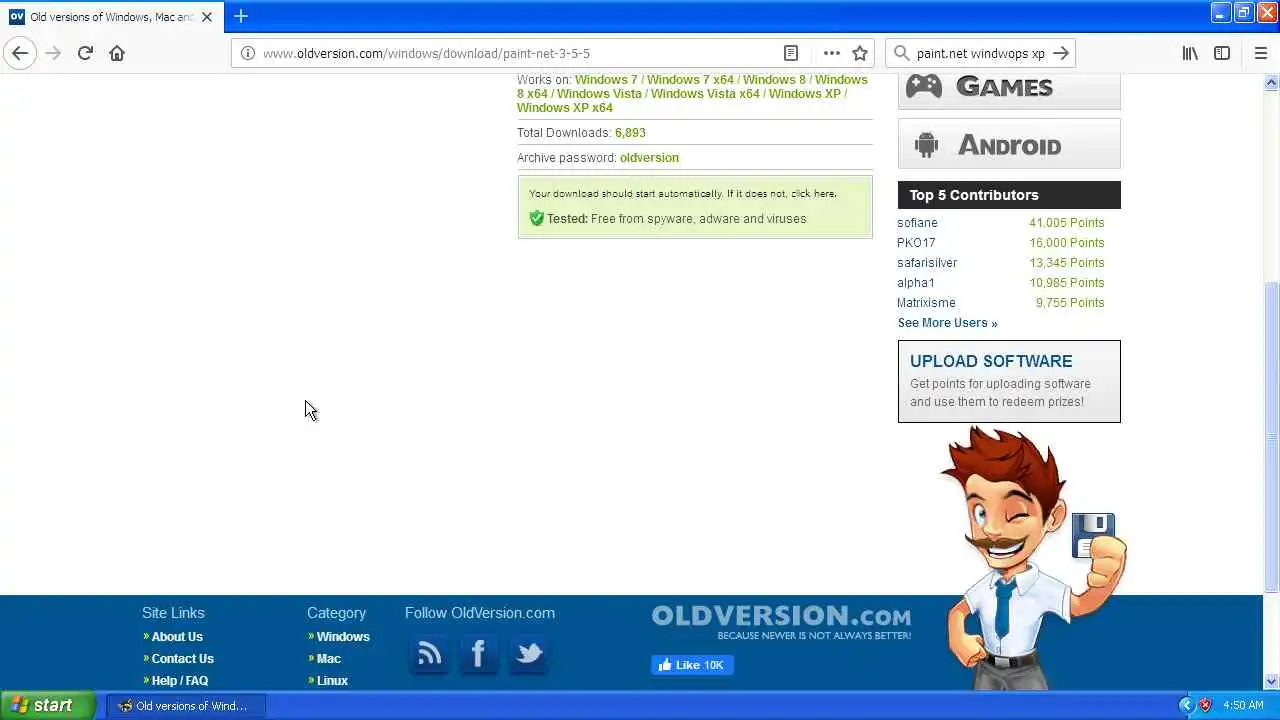Click the 'click here' download link
The image size is (1280, 720).
pos(813,194)
